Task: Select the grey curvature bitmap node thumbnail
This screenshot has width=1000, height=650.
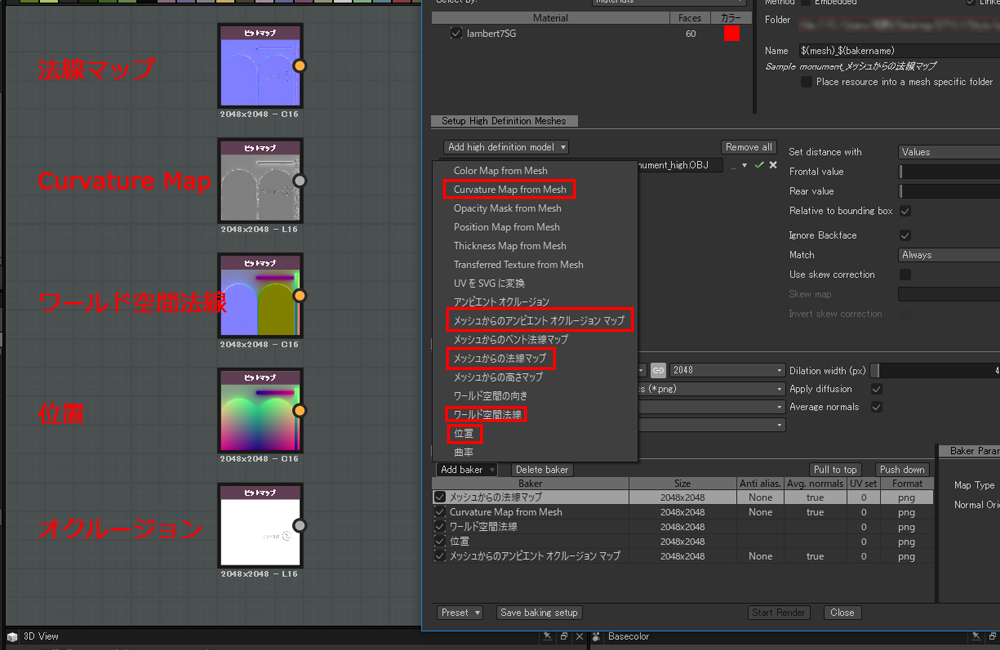Action: pos(260,181)
